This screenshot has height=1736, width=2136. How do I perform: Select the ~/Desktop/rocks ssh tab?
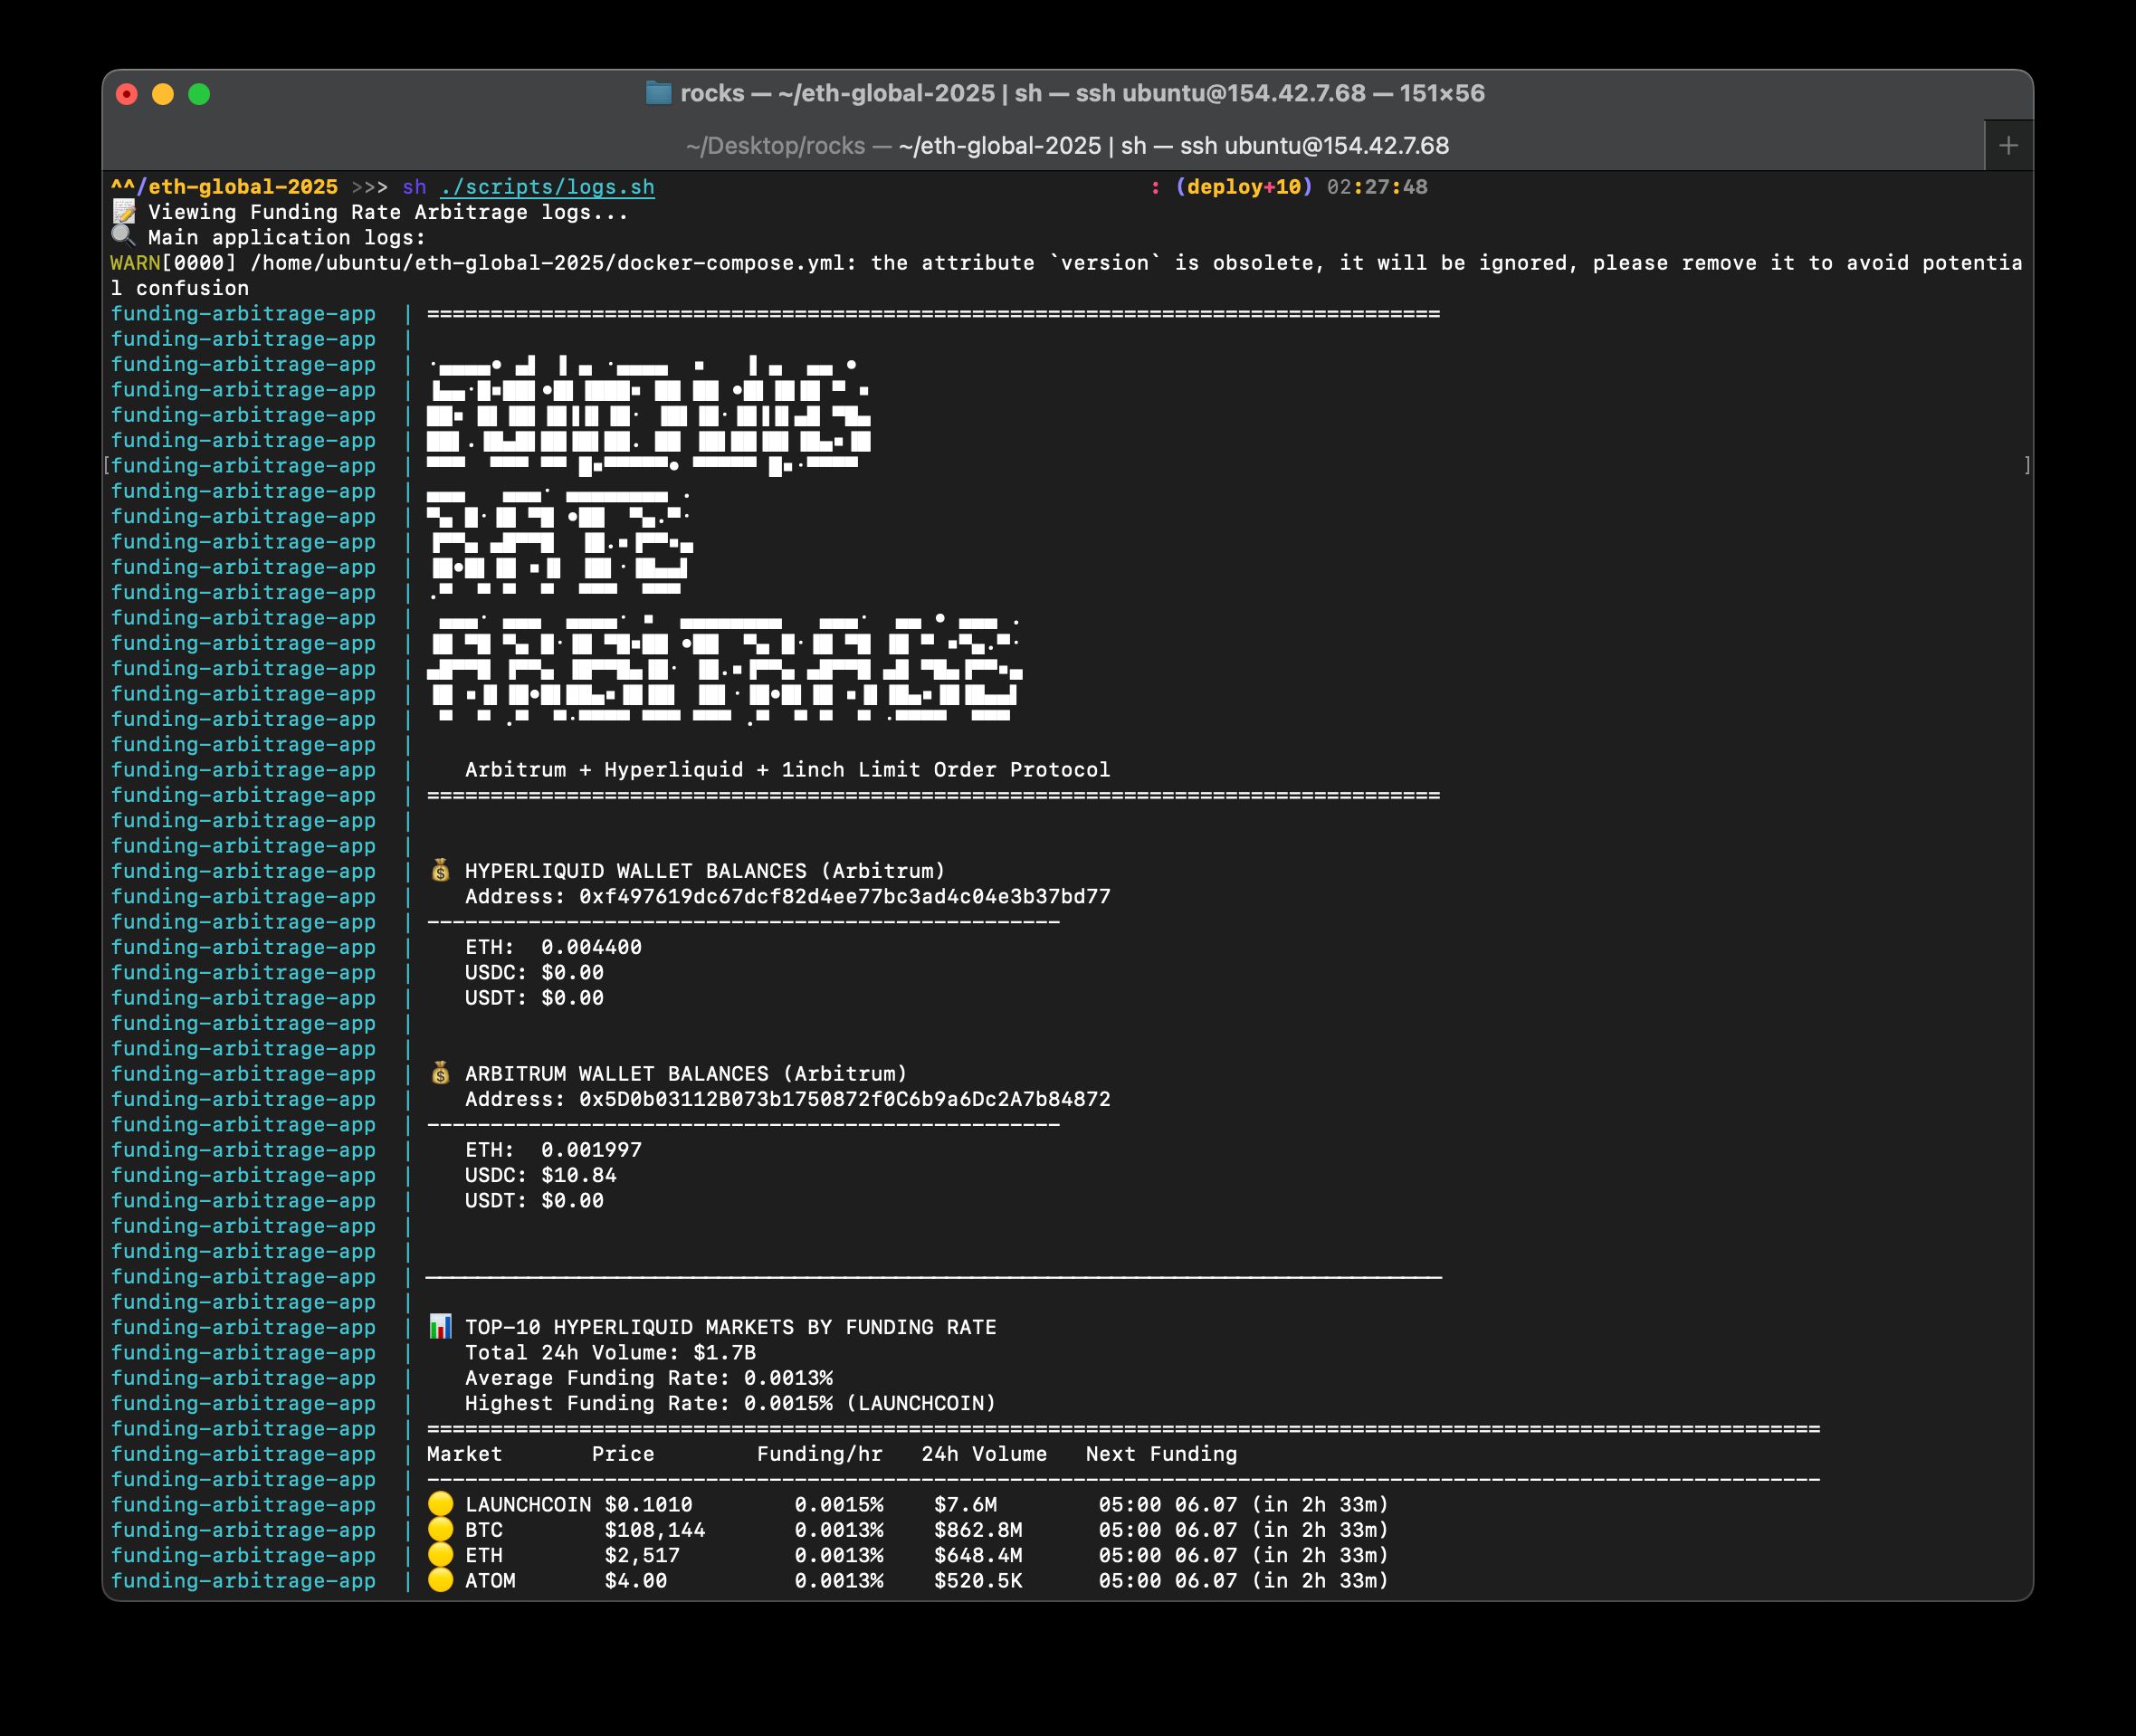[1067, 146]
